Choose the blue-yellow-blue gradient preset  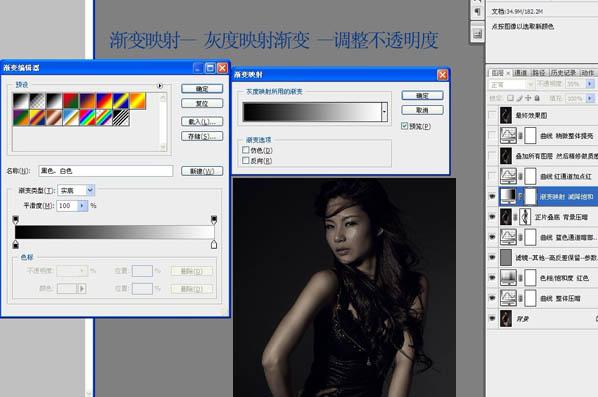pyautogui.click(x=121, y=101)
